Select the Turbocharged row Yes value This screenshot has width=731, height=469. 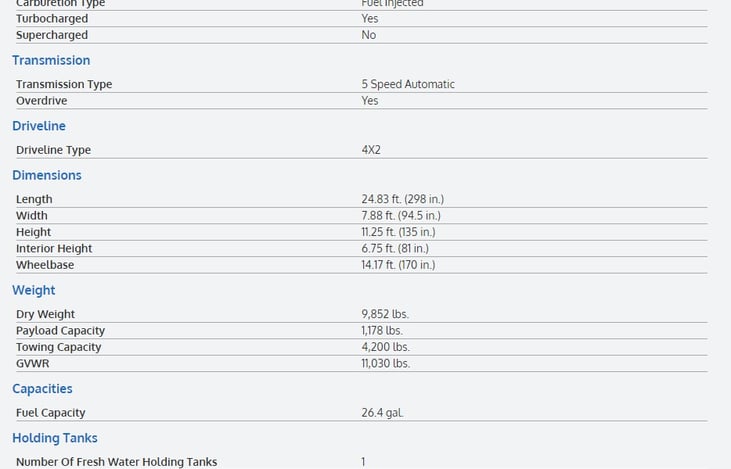[370, 19]
